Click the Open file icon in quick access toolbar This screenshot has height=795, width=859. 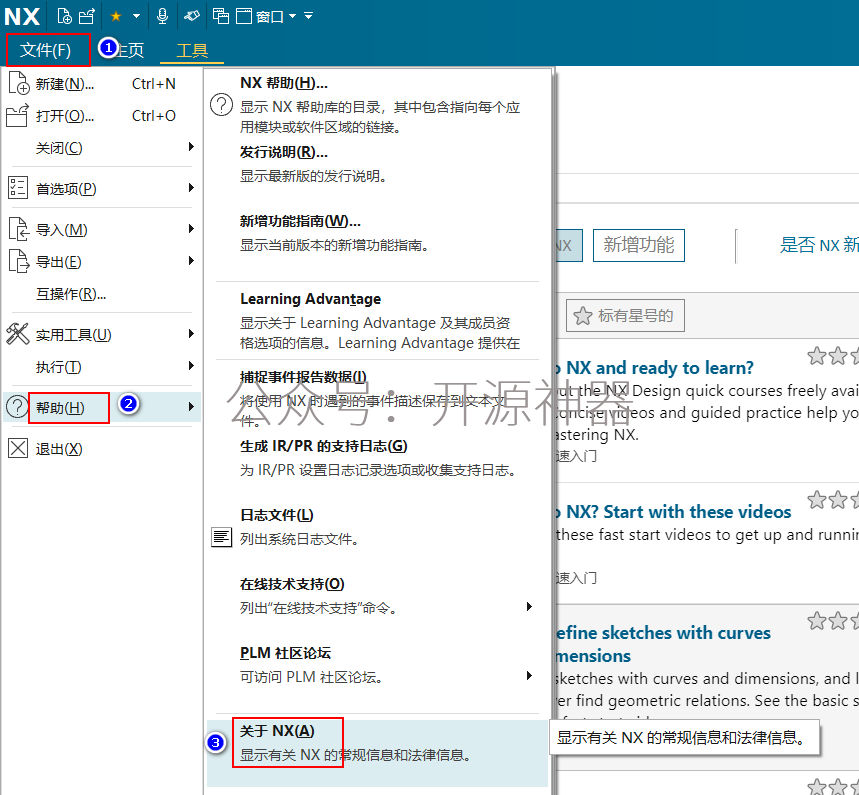87,16
